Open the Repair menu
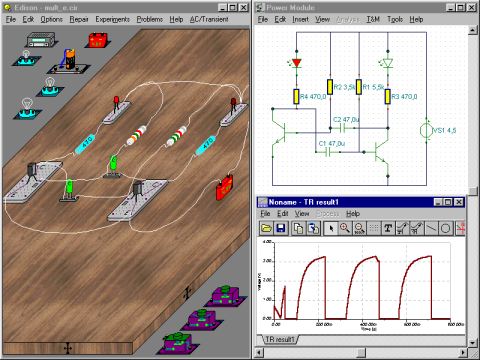This screenshot has width=480, height=360. 79,19
